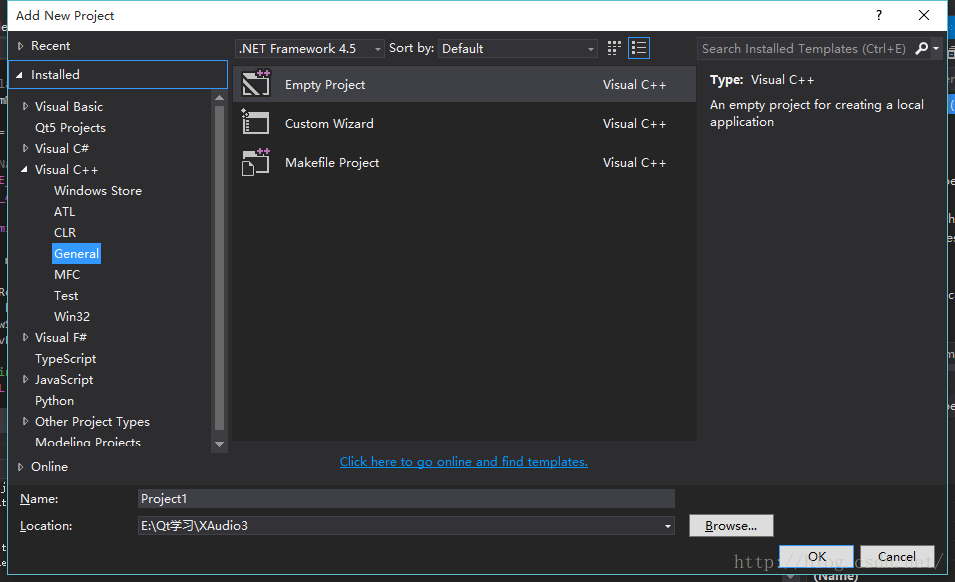Click the tree vertical scrollbar thumb
The width and height of the screenshot is (955, 582).
click(219, 268)
